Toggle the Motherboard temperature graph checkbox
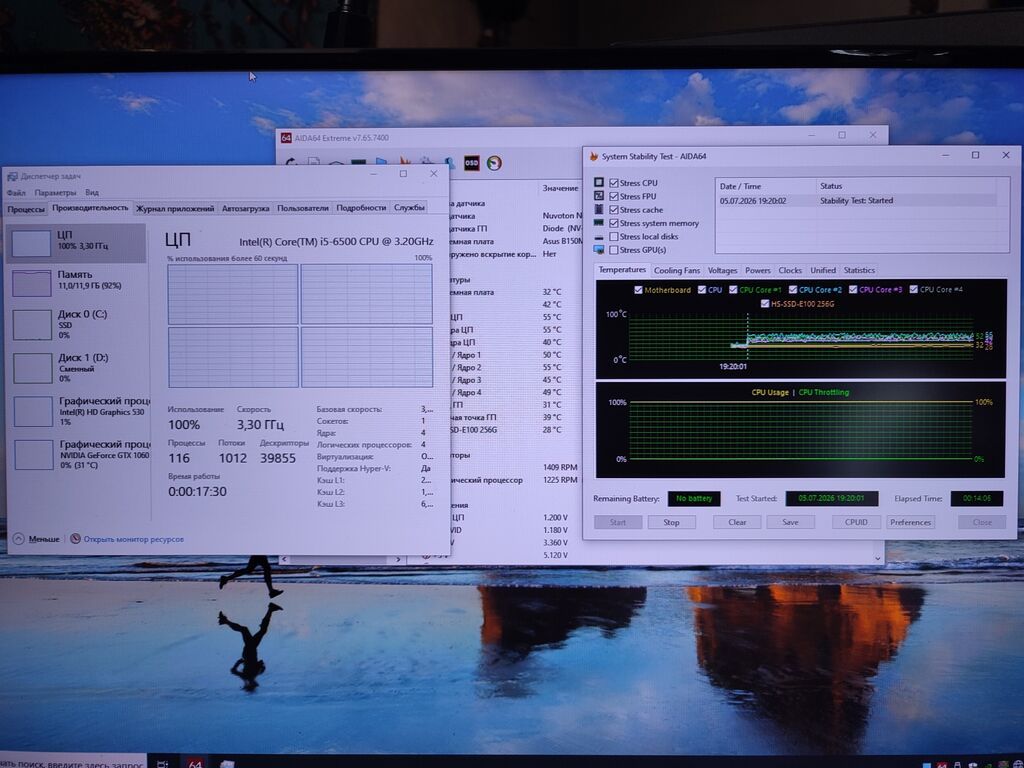The image size is (1024, 768). coord(638,290)
